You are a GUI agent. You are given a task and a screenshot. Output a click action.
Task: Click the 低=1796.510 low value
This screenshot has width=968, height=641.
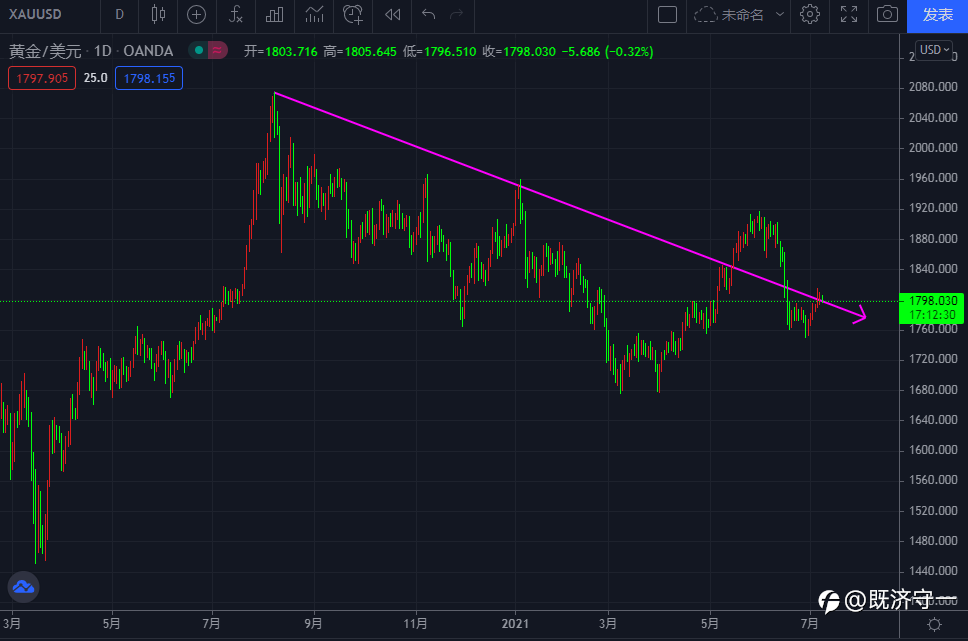click(440, 51)
